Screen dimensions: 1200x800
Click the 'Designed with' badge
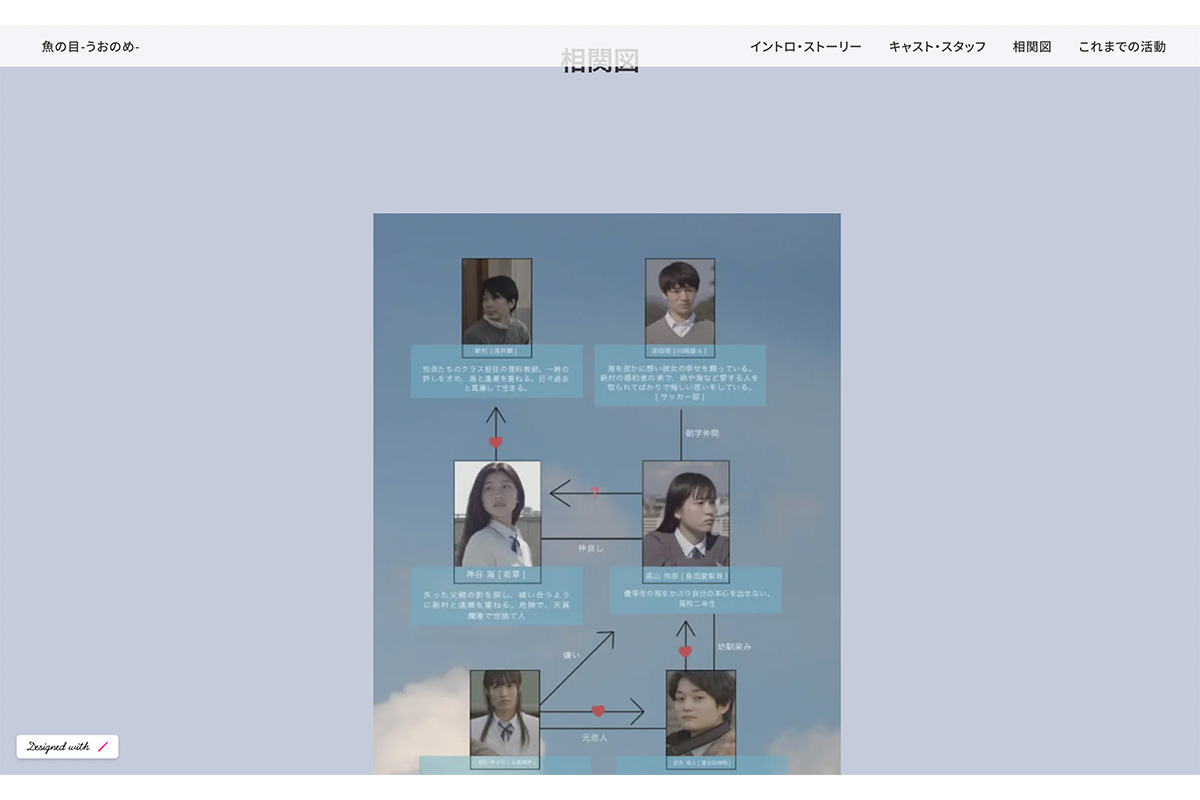click(67, 746)
